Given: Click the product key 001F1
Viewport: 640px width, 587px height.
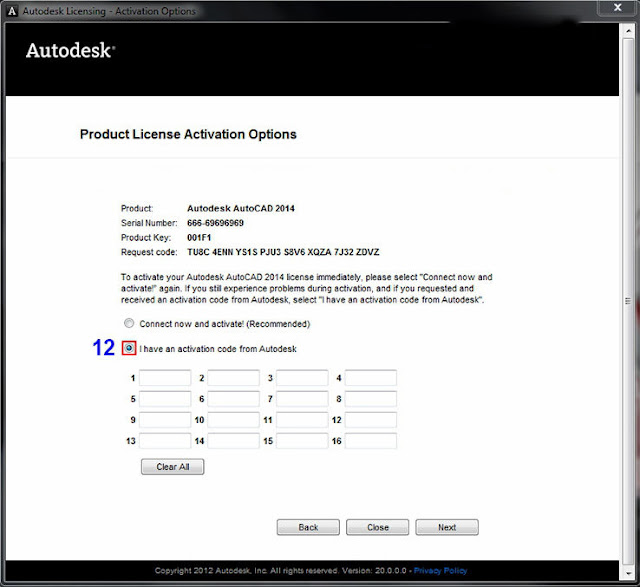Looking at the screenshot, I should click(x=199, y=238).
